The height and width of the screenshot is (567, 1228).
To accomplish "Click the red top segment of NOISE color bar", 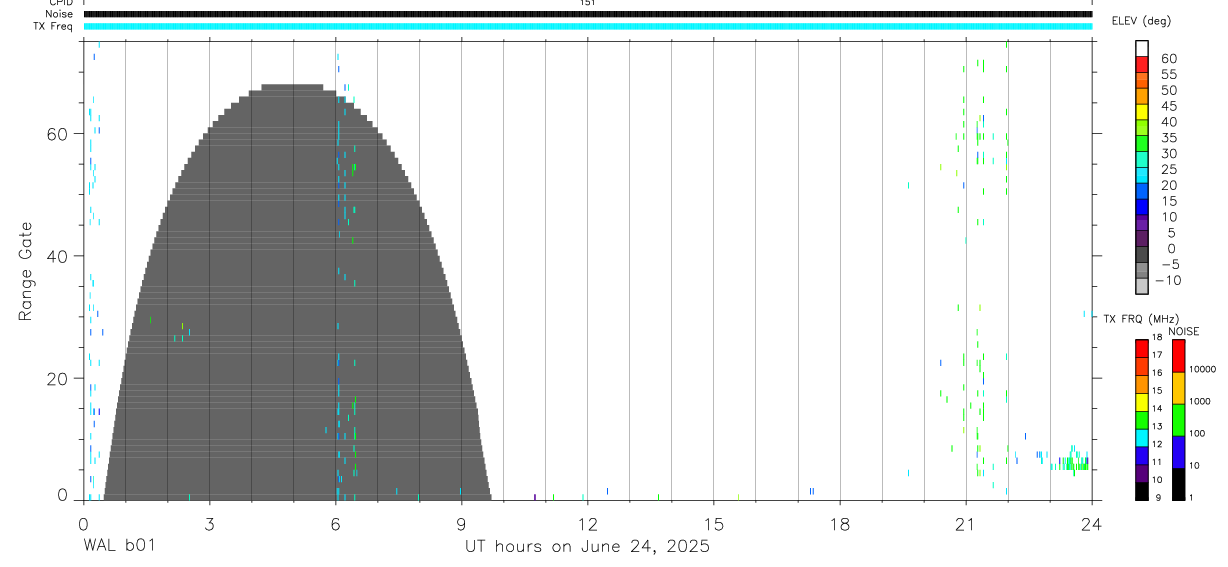I will tap(1178, 356).
